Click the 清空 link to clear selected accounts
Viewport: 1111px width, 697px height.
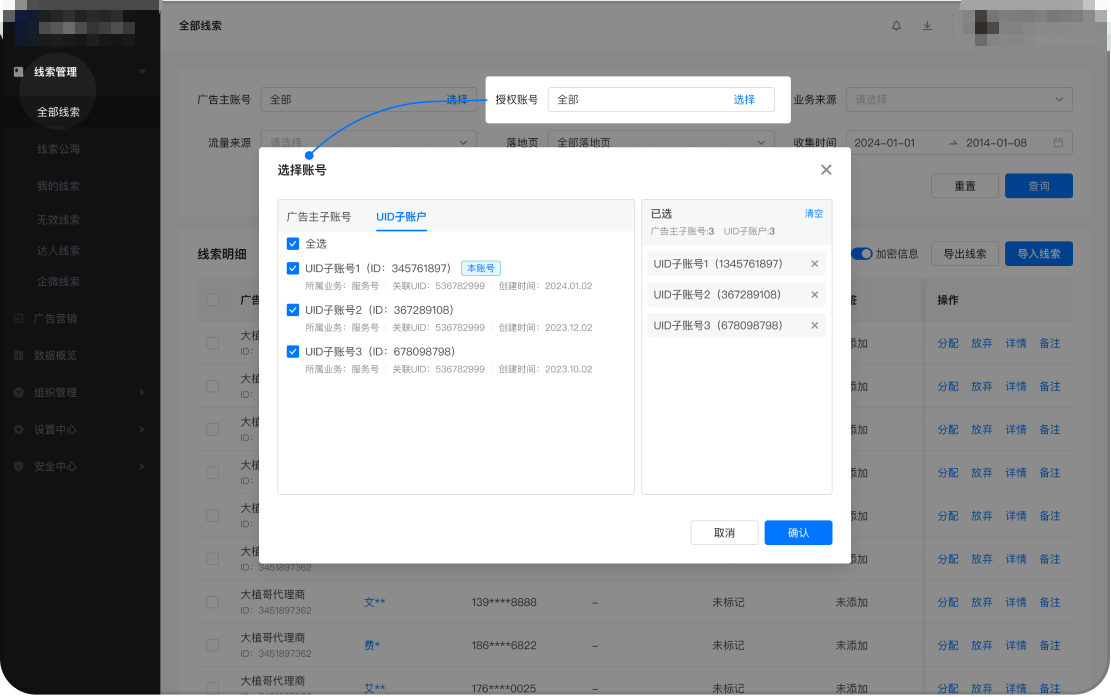[x=812, y=213]
